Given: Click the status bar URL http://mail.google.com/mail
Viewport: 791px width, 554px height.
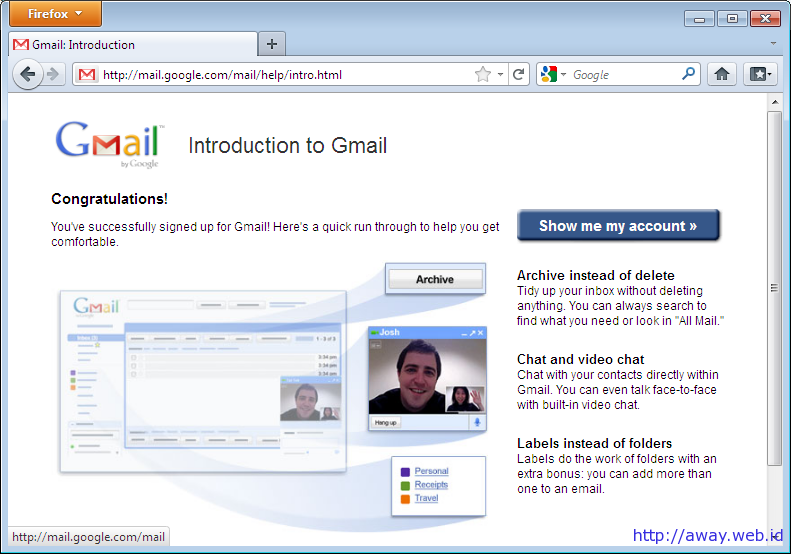Looking at the screenshot, I should (x=88, y=537).
